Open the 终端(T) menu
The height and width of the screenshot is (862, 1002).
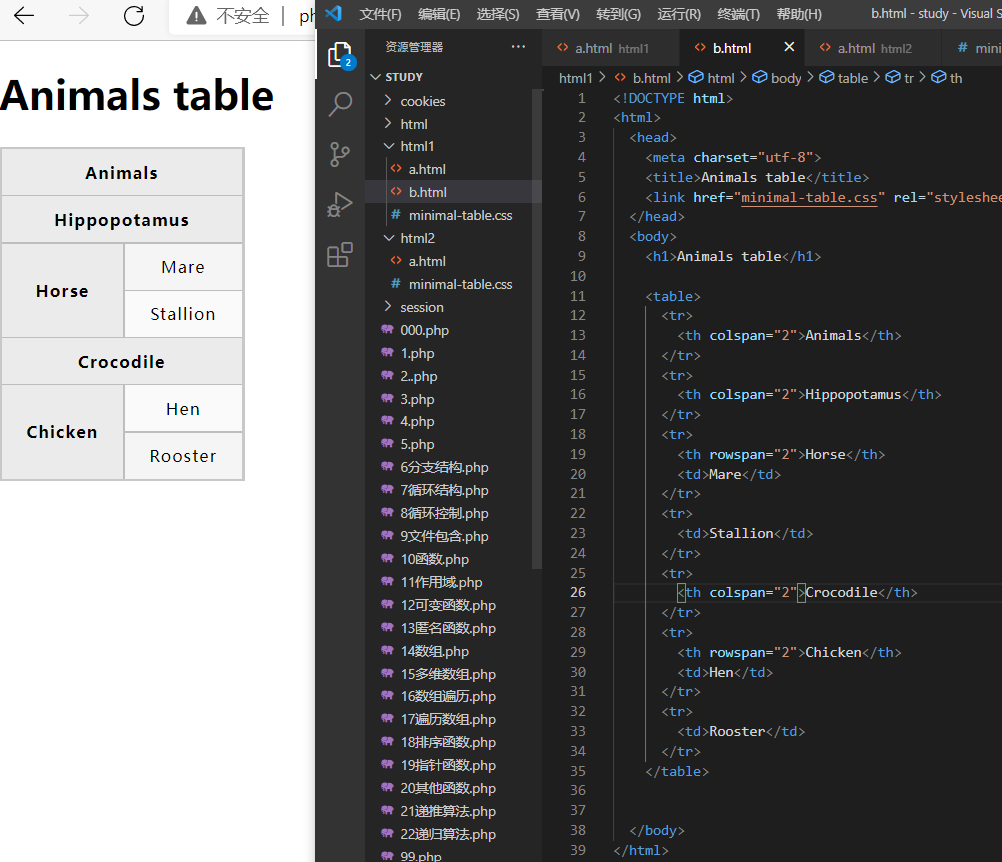(738, 14)
